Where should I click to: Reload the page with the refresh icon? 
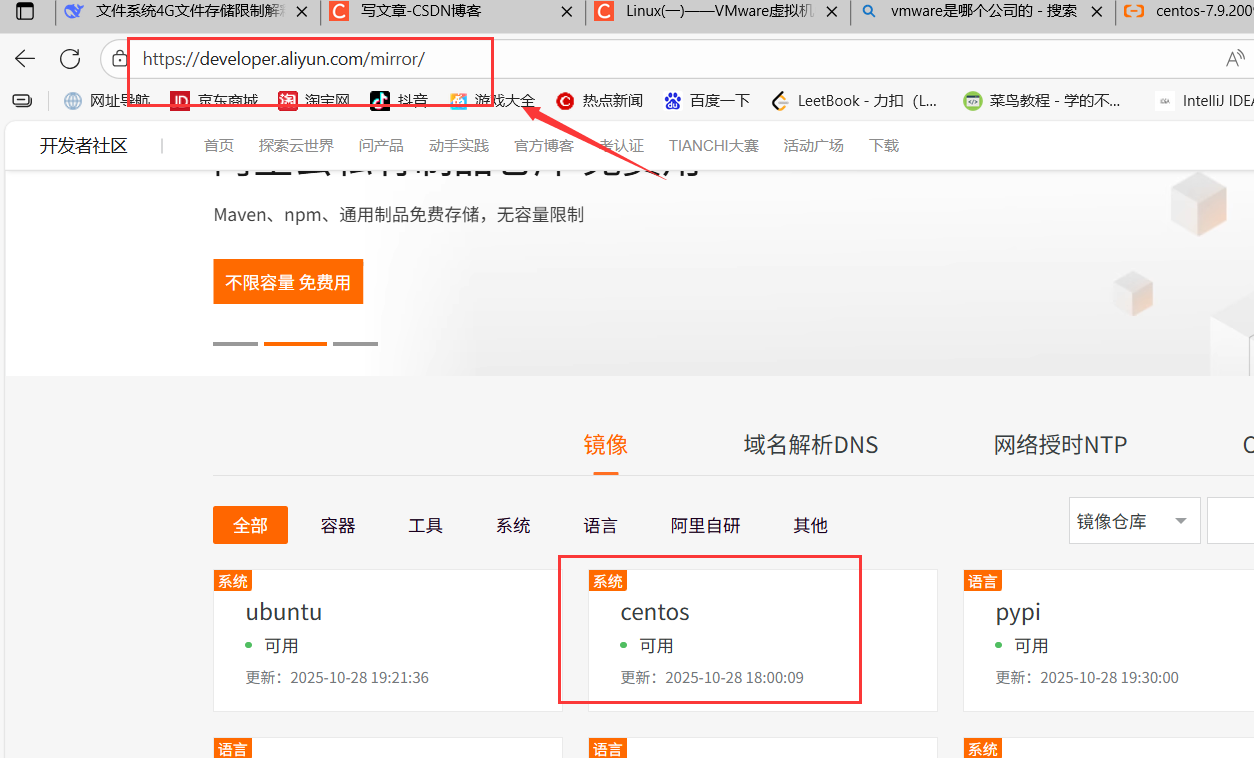pos(70,59)
